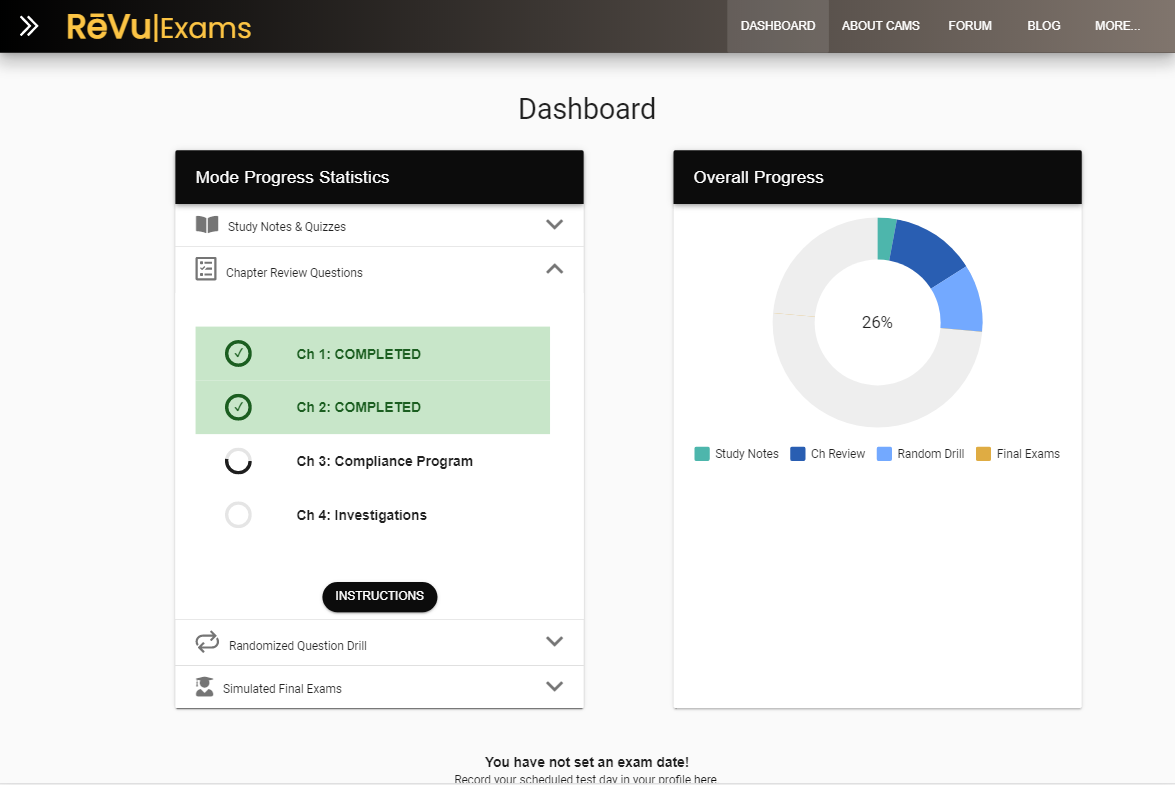
Task: Open the About CAMS menu item
Action: [880, 26]
